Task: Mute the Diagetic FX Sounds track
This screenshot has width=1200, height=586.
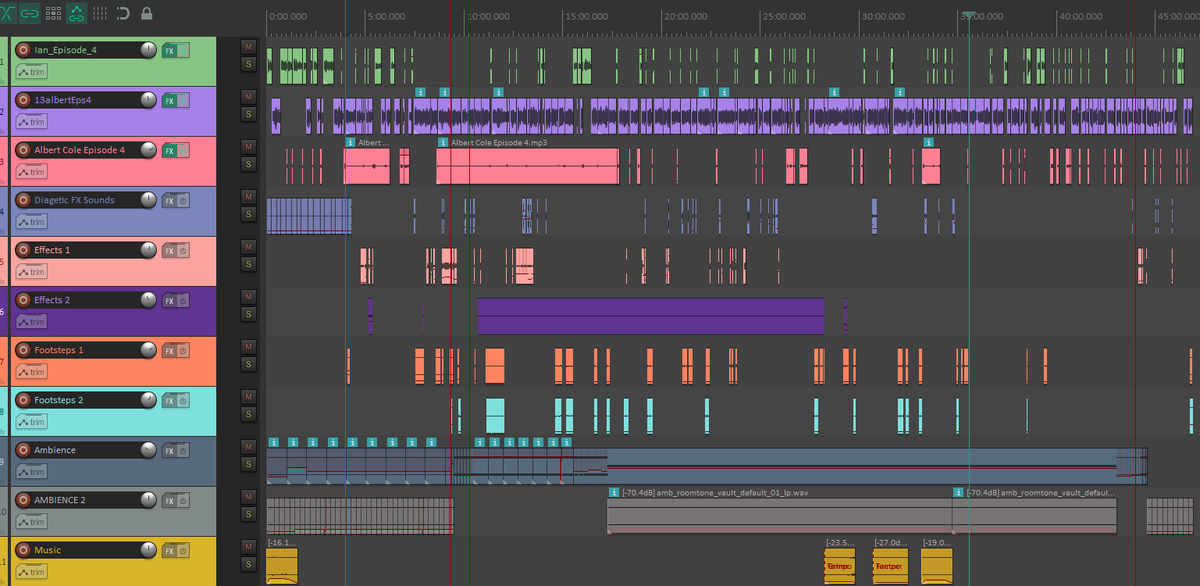Action: point(248,196)
